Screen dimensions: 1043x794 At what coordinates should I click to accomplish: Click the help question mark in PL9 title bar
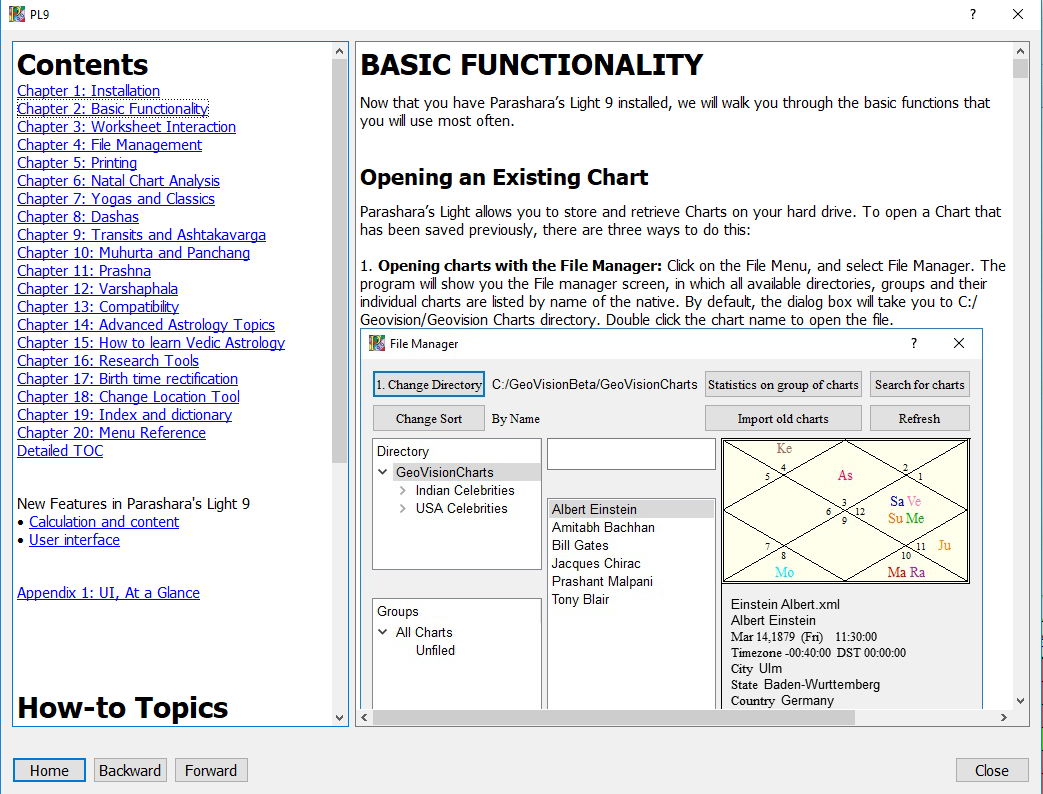[x=972, y=14]
